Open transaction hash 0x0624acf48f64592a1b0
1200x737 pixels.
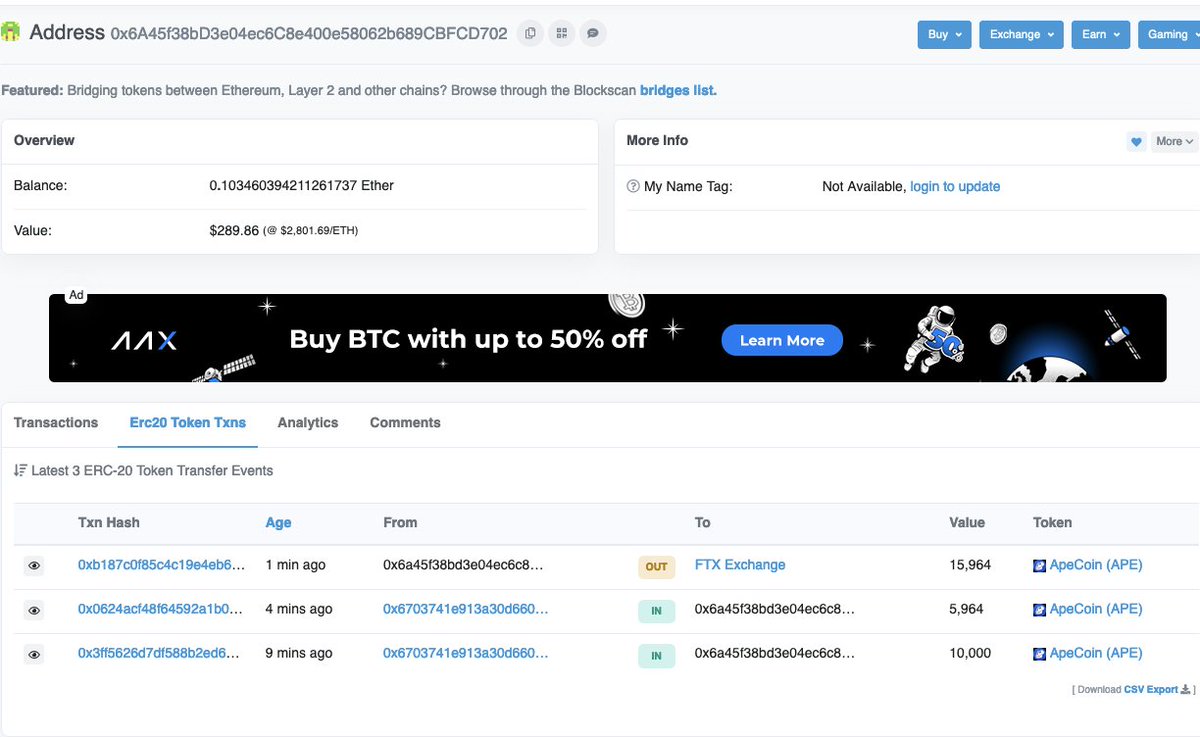161,609
